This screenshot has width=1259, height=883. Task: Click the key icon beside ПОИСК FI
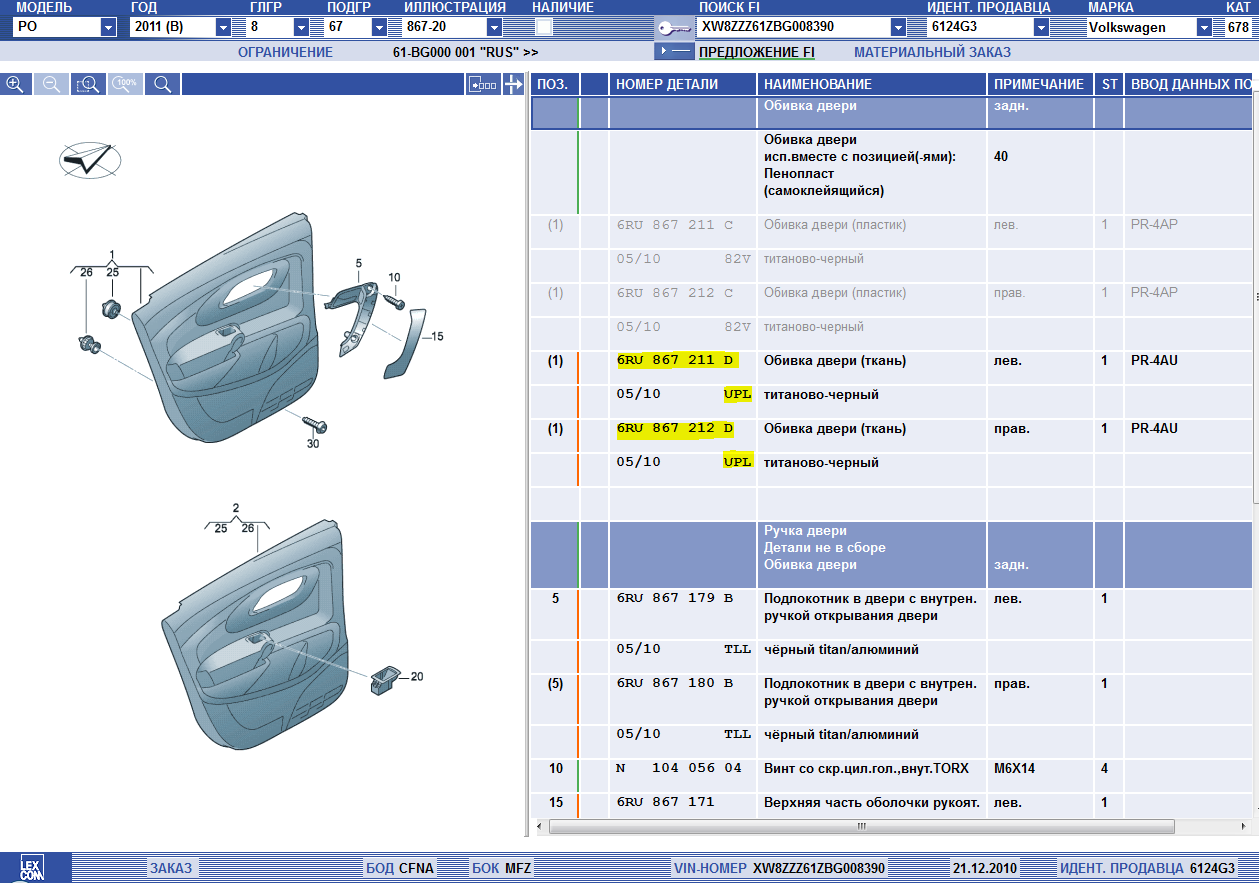point(673,28)
